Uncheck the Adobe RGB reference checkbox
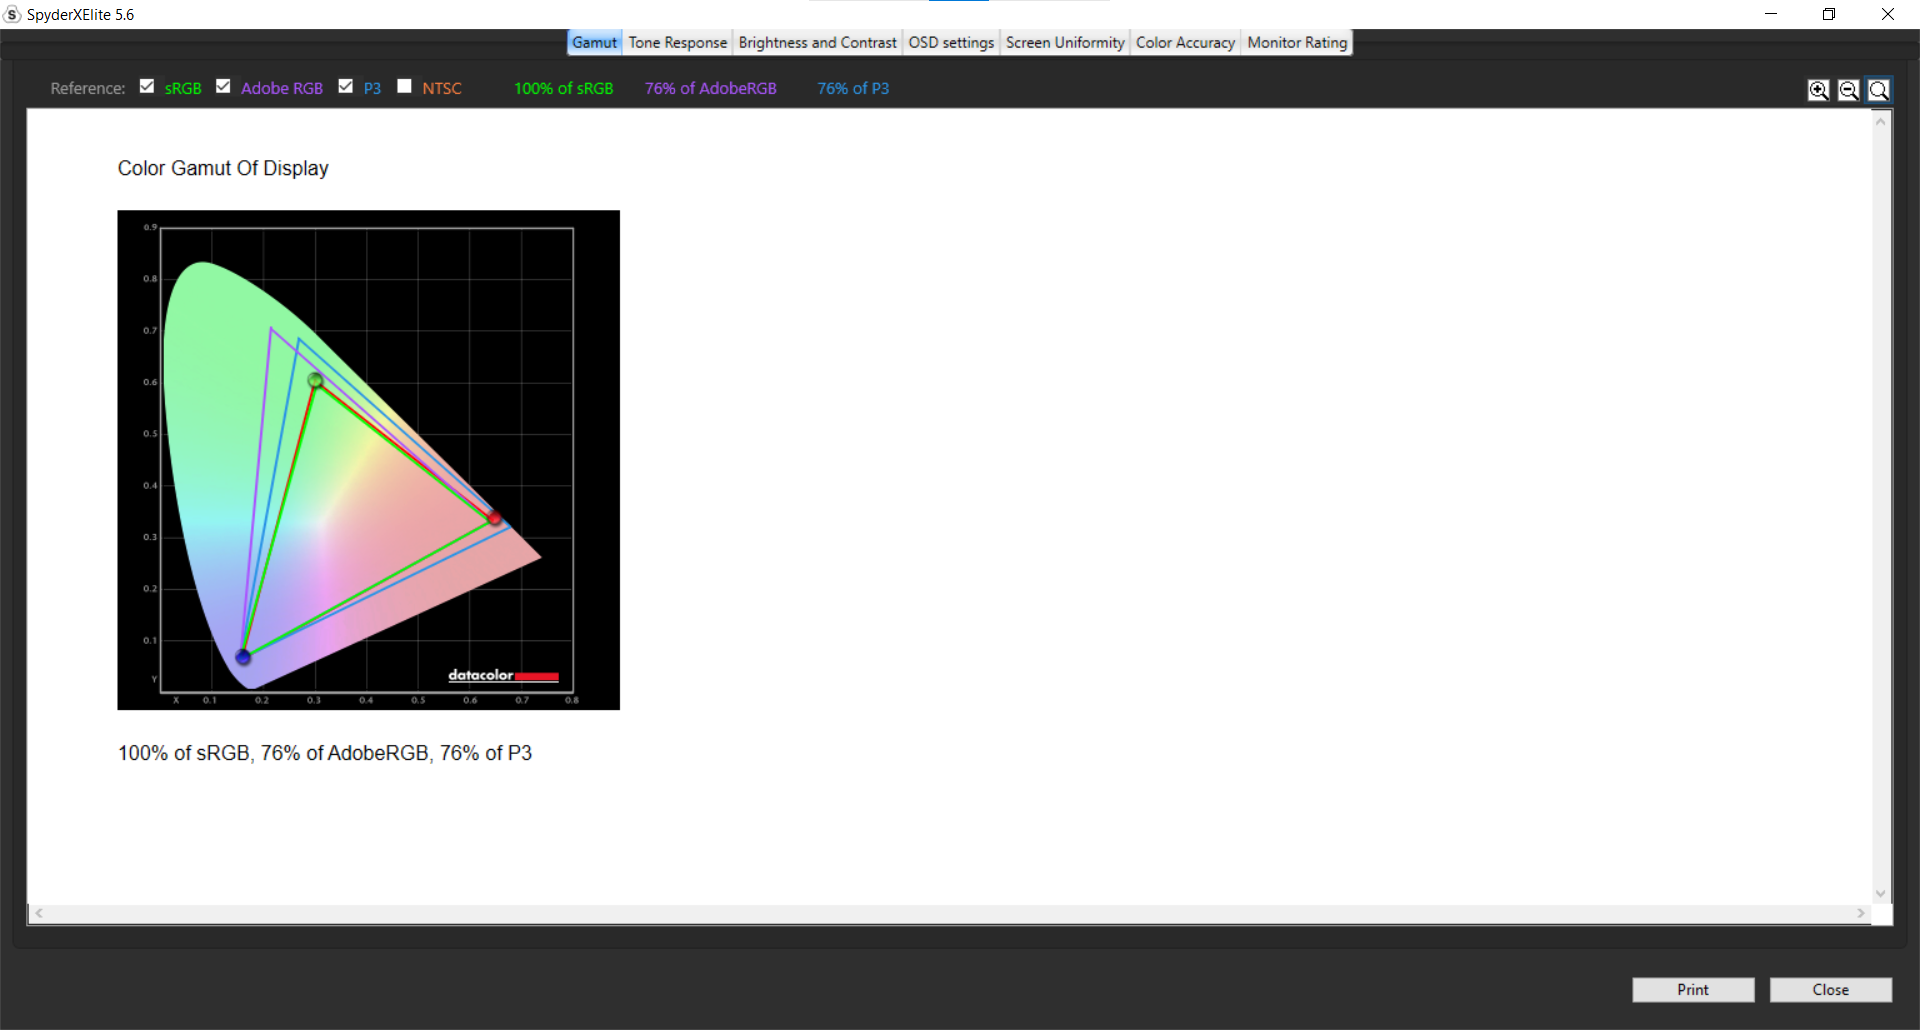The width and height of the screenshot is (1920, 1030). 223,86
